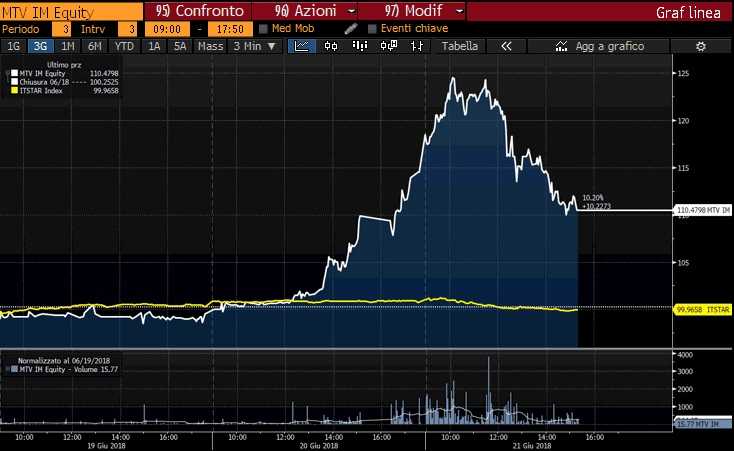
Task: Select the line chart type icon
Action: tap(301, 46)
